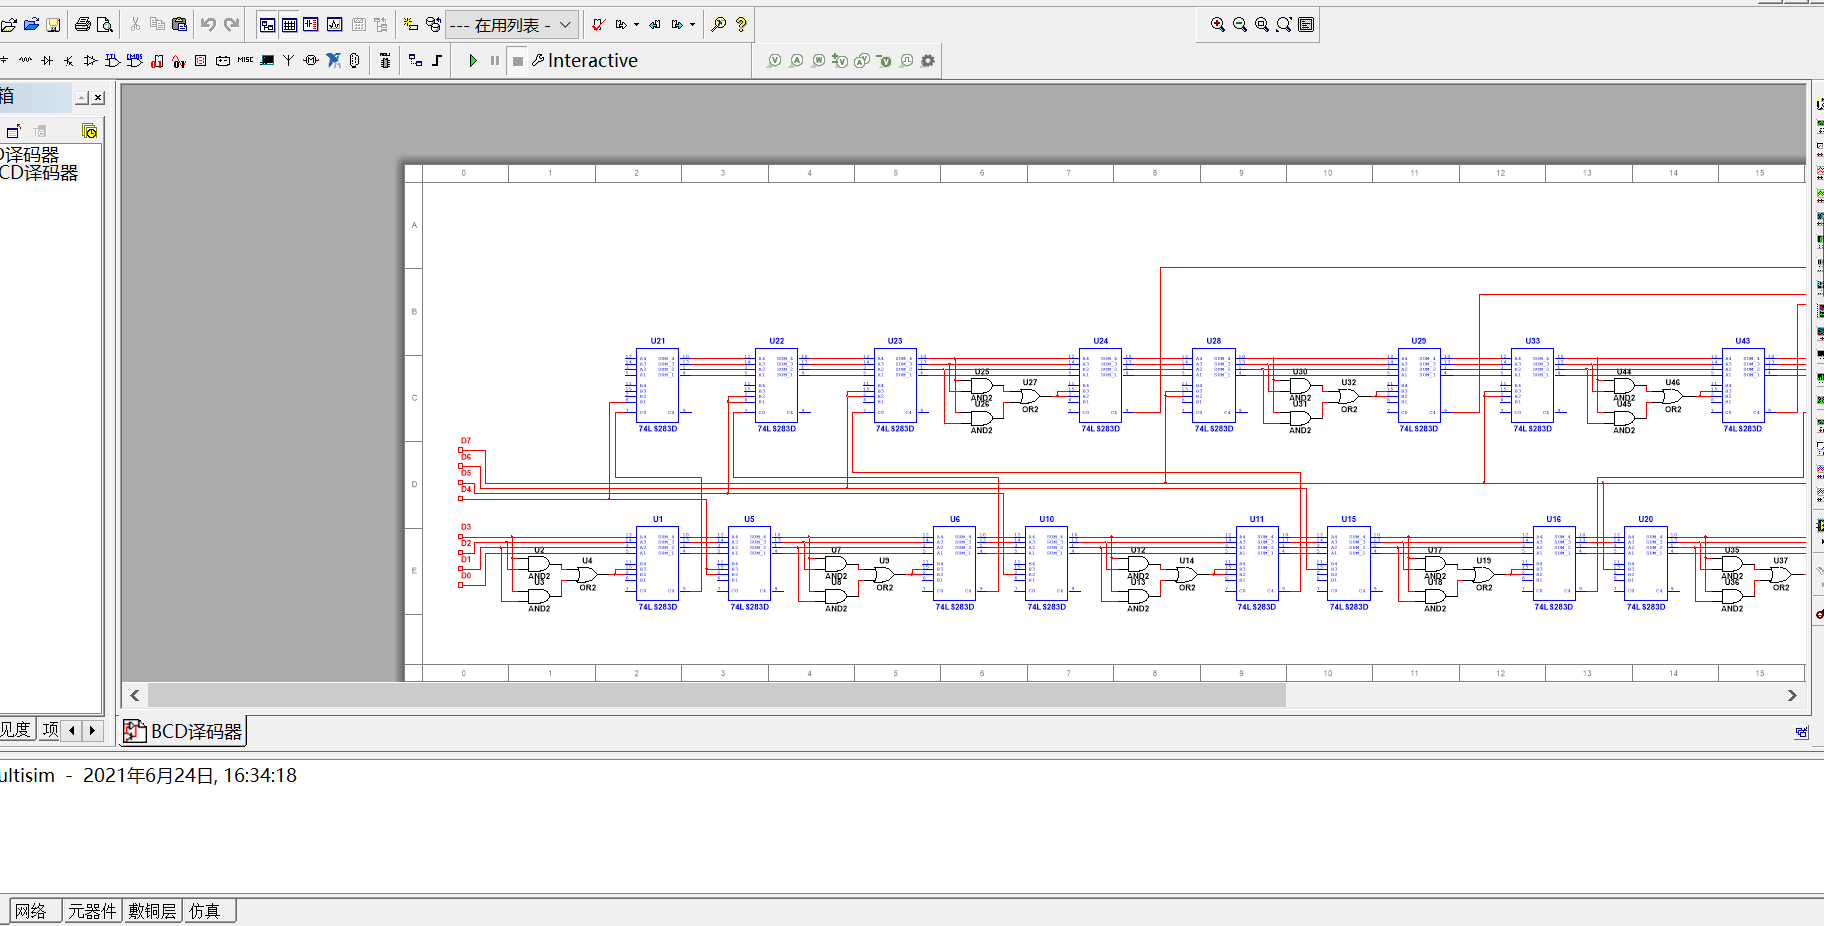
Task: Place a Differential voltage probe
Action: pyautogui.click(x=840, y=60)
